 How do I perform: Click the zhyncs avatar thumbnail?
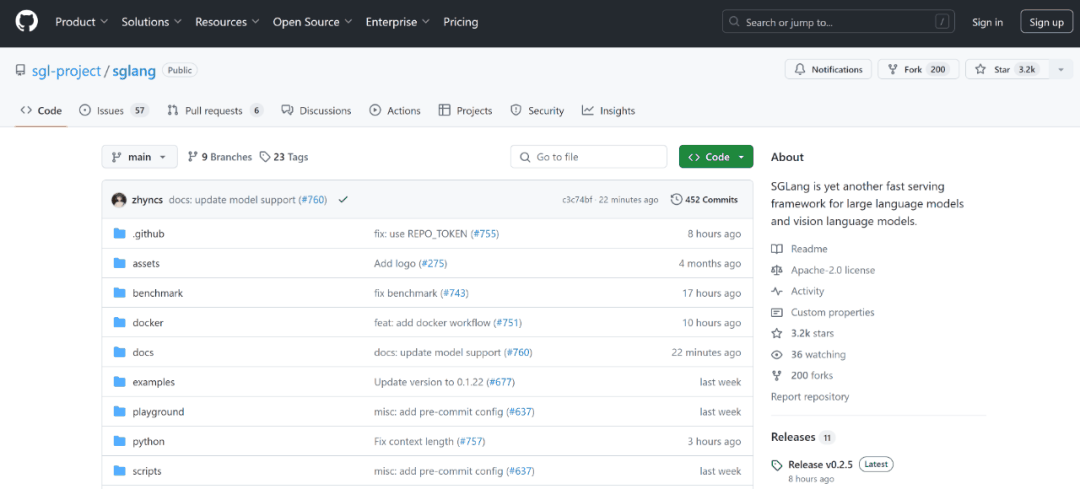[x=119, y=200]
